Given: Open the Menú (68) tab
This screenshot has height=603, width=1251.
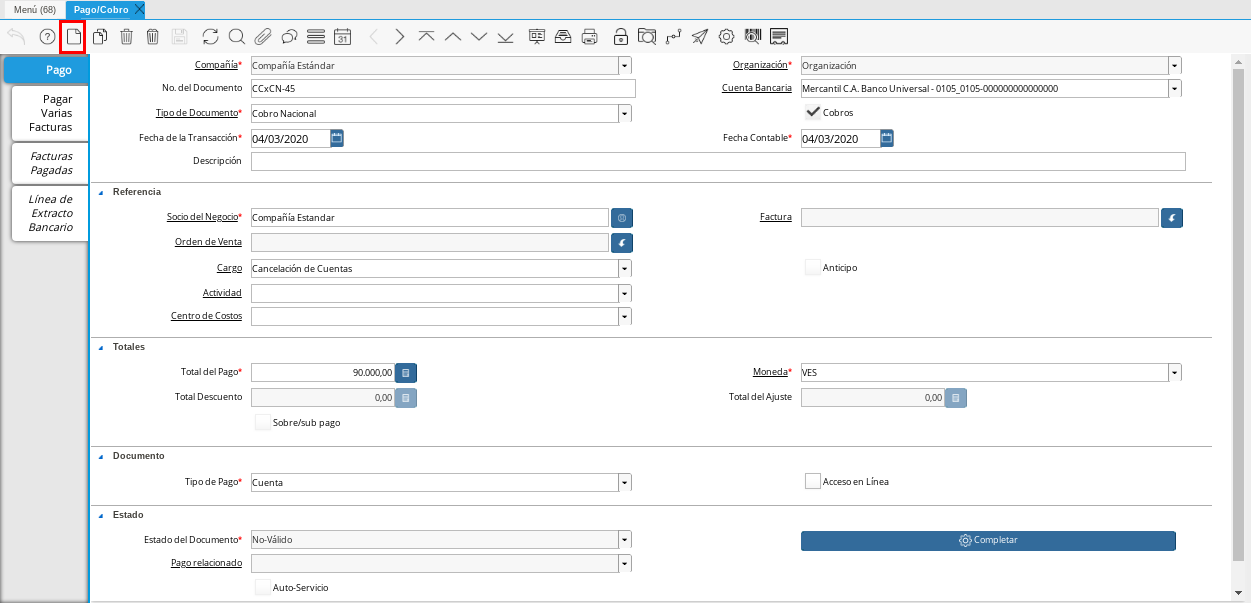Looking at the screenshot, I should click(34, 9).
